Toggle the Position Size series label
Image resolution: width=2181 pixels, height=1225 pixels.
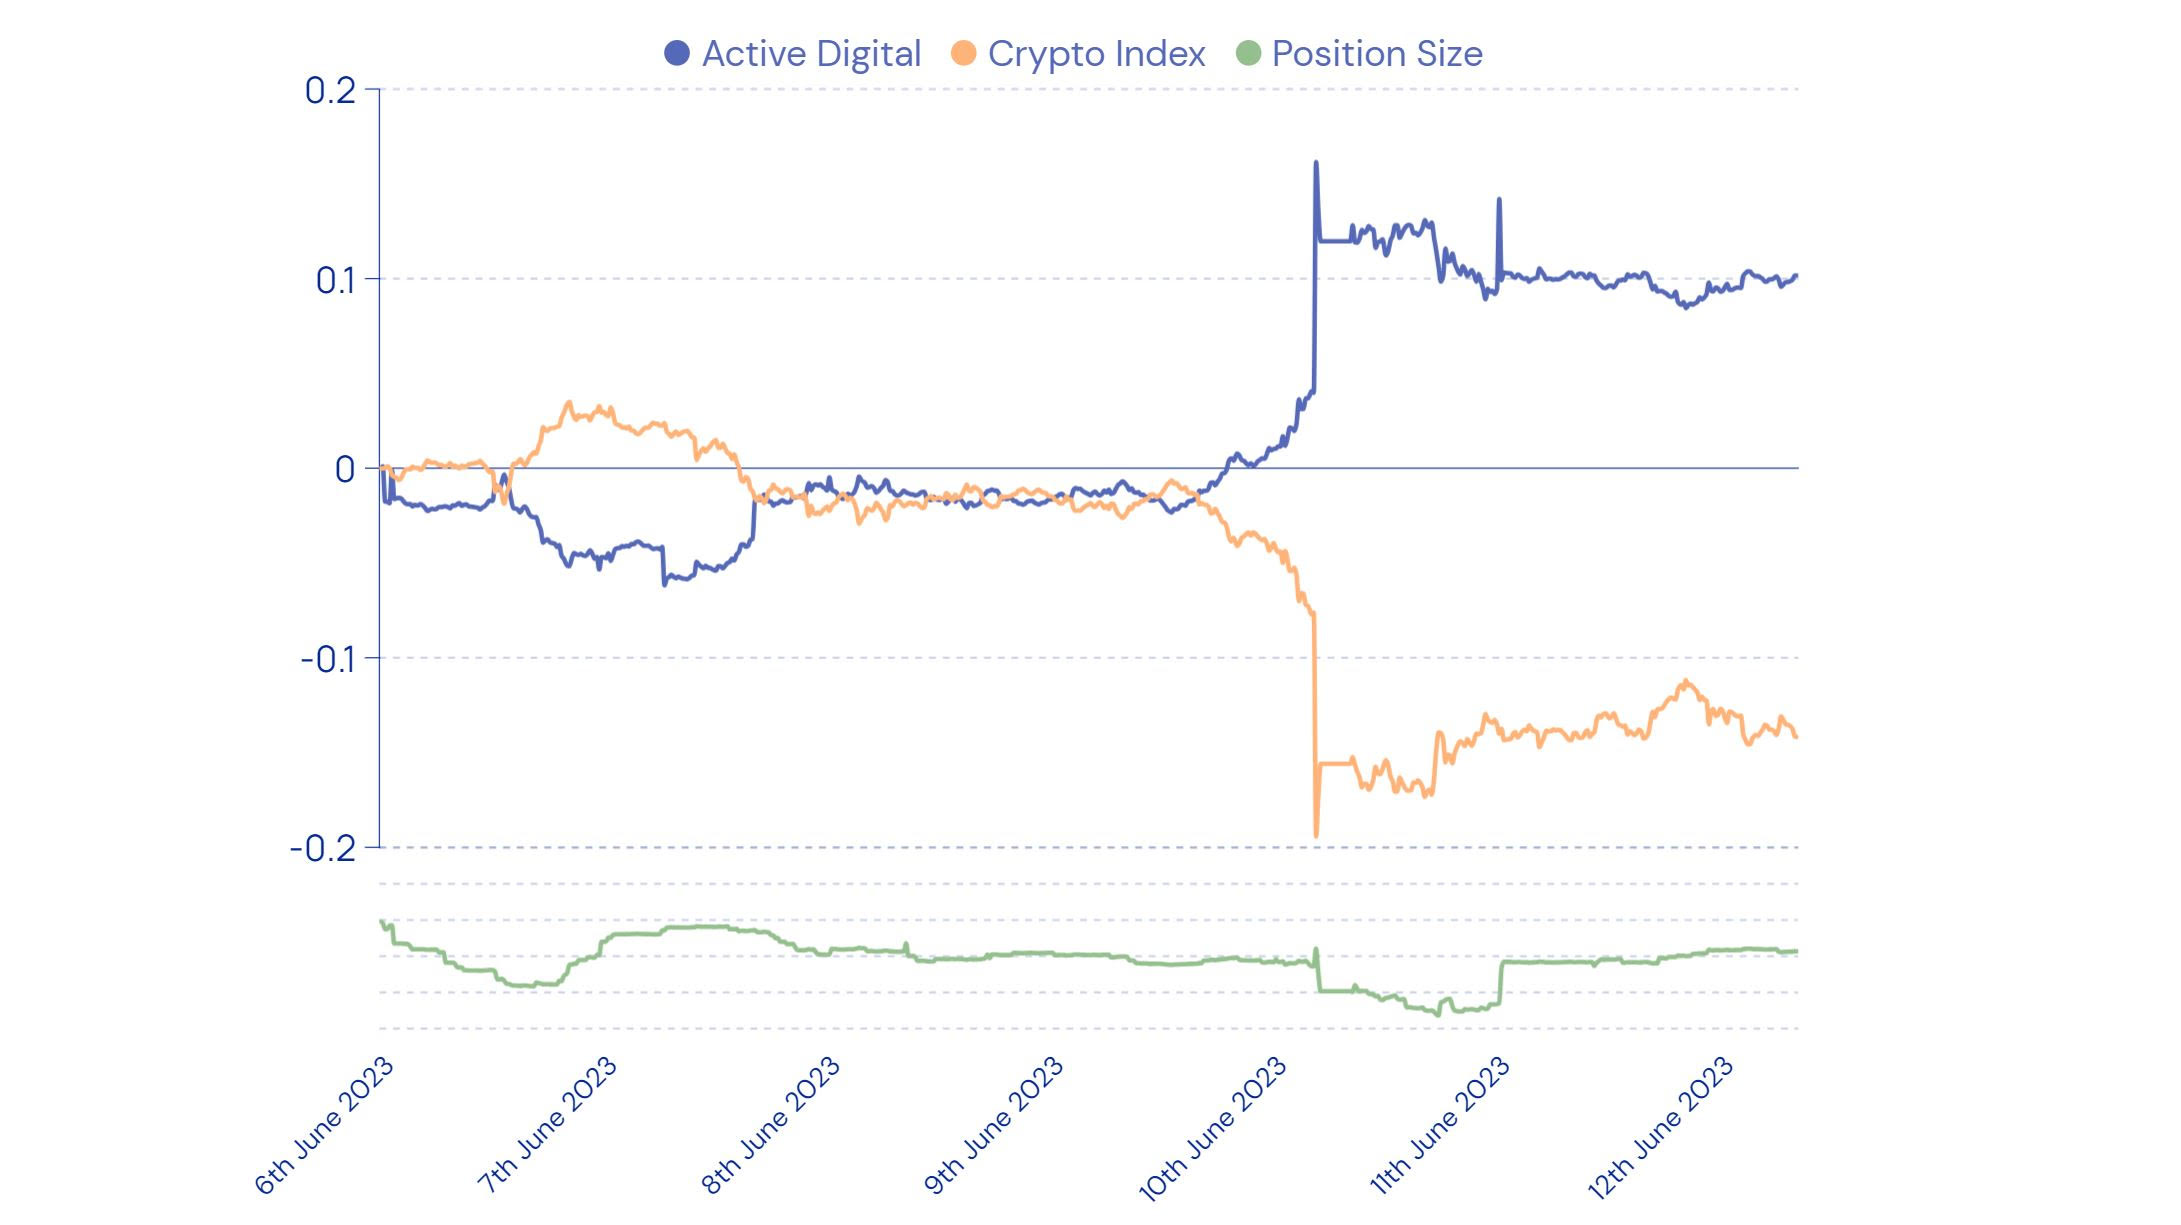click(x=1377, y=54)
